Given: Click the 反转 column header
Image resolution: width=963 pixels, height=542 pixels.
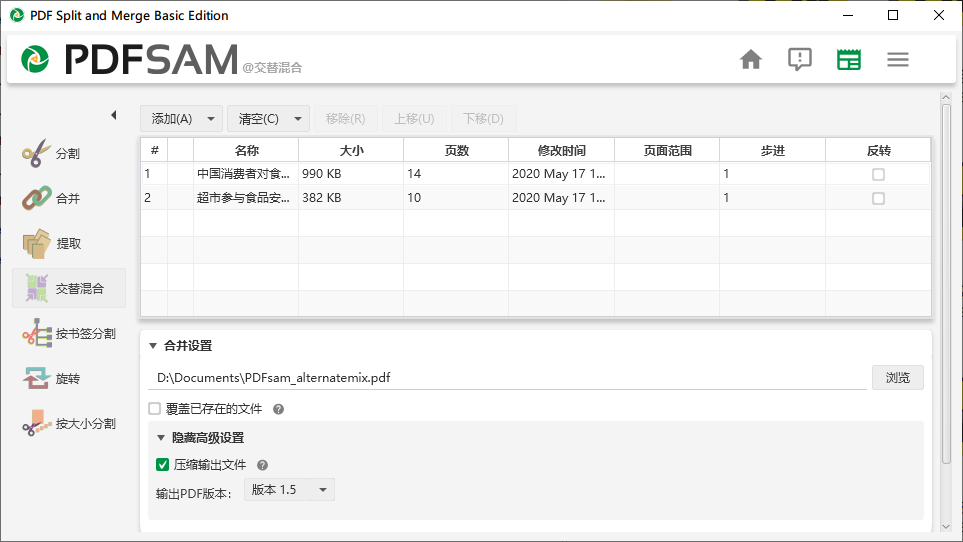Looking at the screenshot, I should pyautogui.click(x=878, y=150).
